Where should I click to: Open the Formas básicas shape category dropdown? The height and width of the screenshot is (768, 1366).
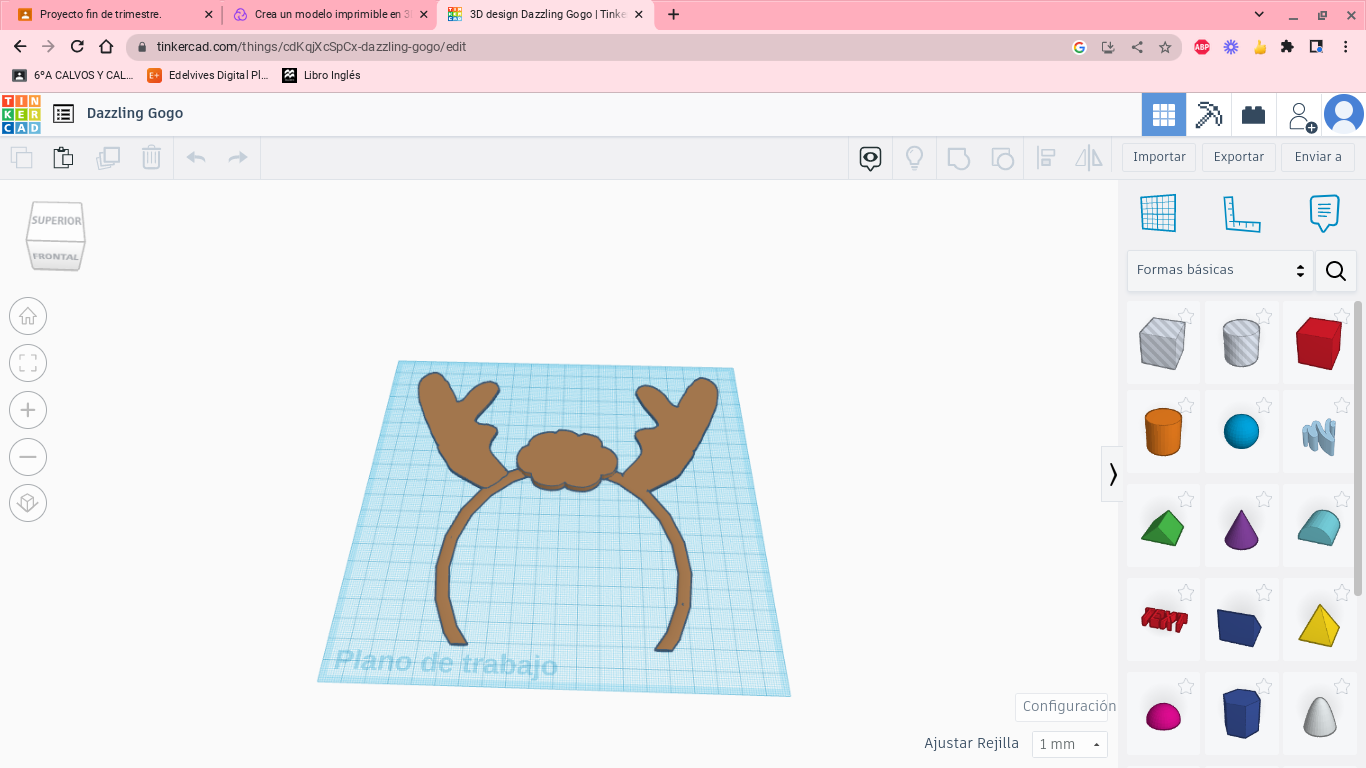coord(1220,270)
